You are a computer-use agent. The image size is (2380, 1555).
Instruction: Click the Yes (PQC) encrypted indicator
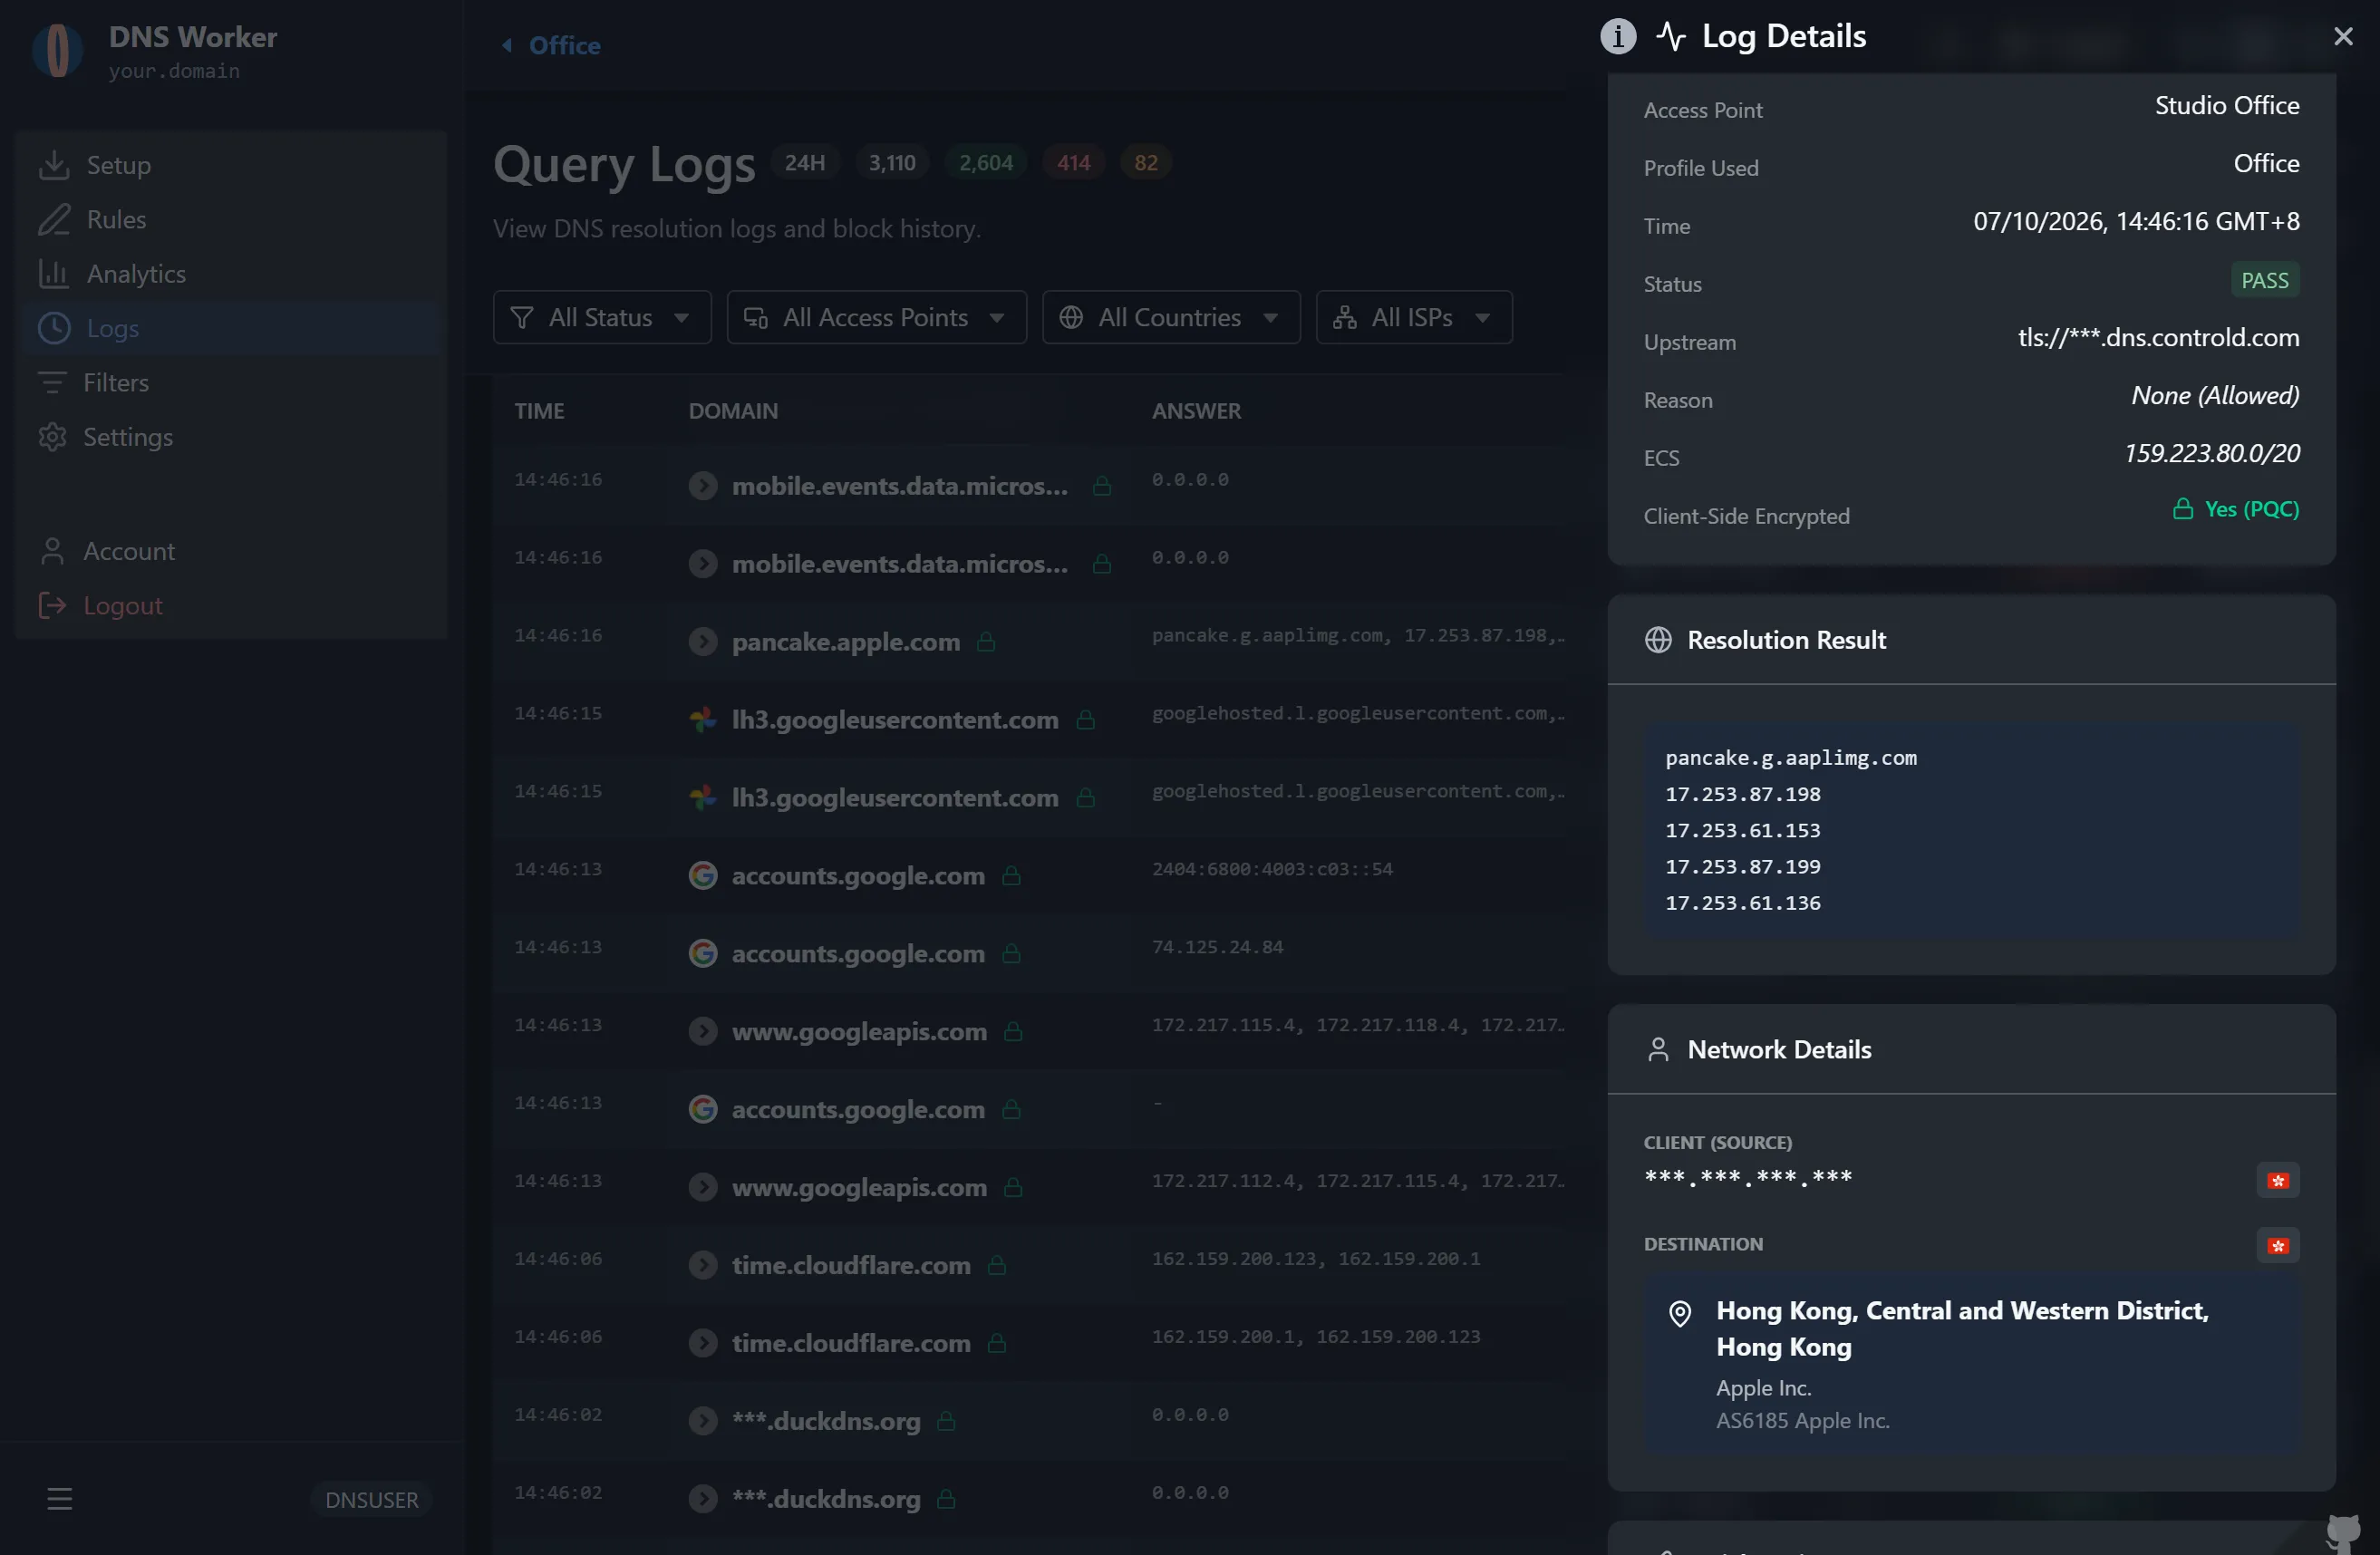coord(2236,509)
